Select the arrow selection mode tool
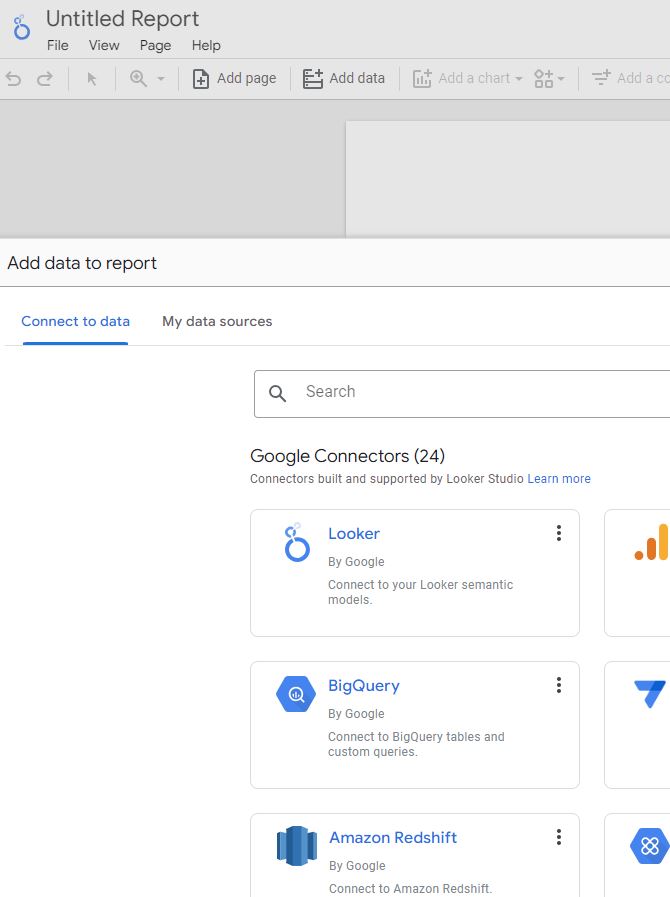The height and width of the screenshot is (897, 670). (92, 79)
